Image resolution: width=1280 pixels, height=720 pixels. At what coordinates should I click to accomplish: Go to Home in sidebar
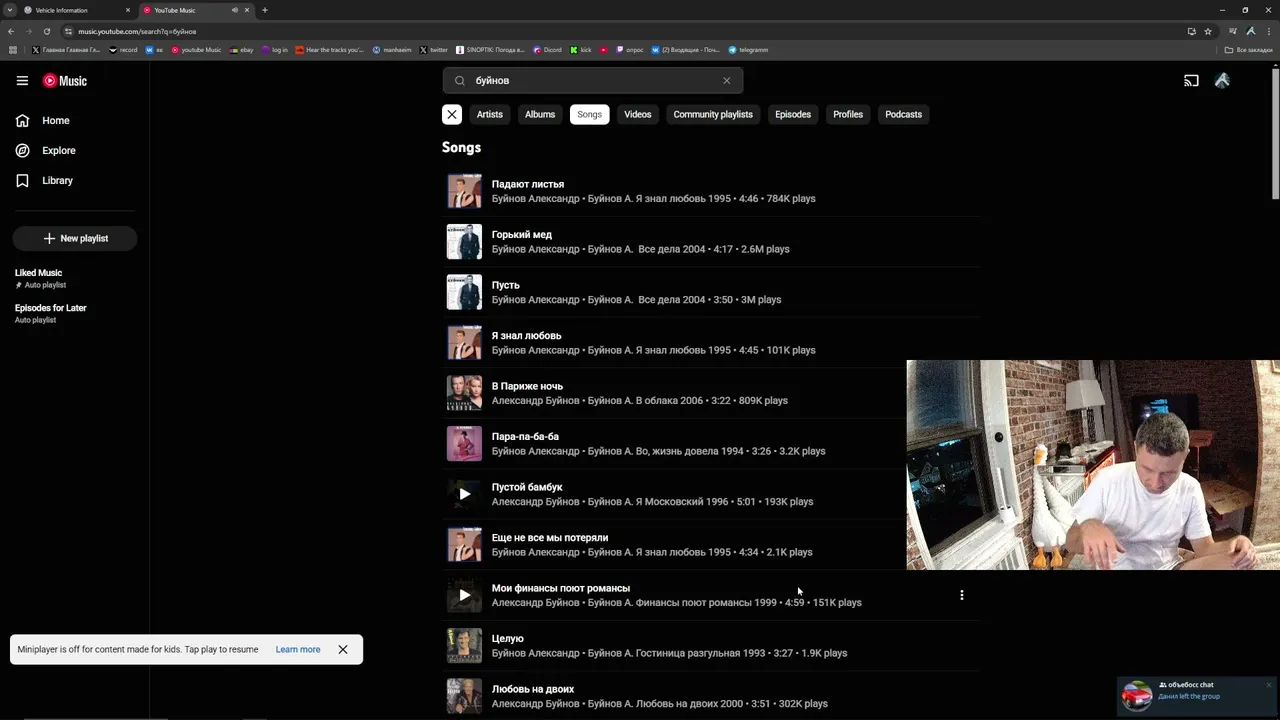tap(43, 120)
